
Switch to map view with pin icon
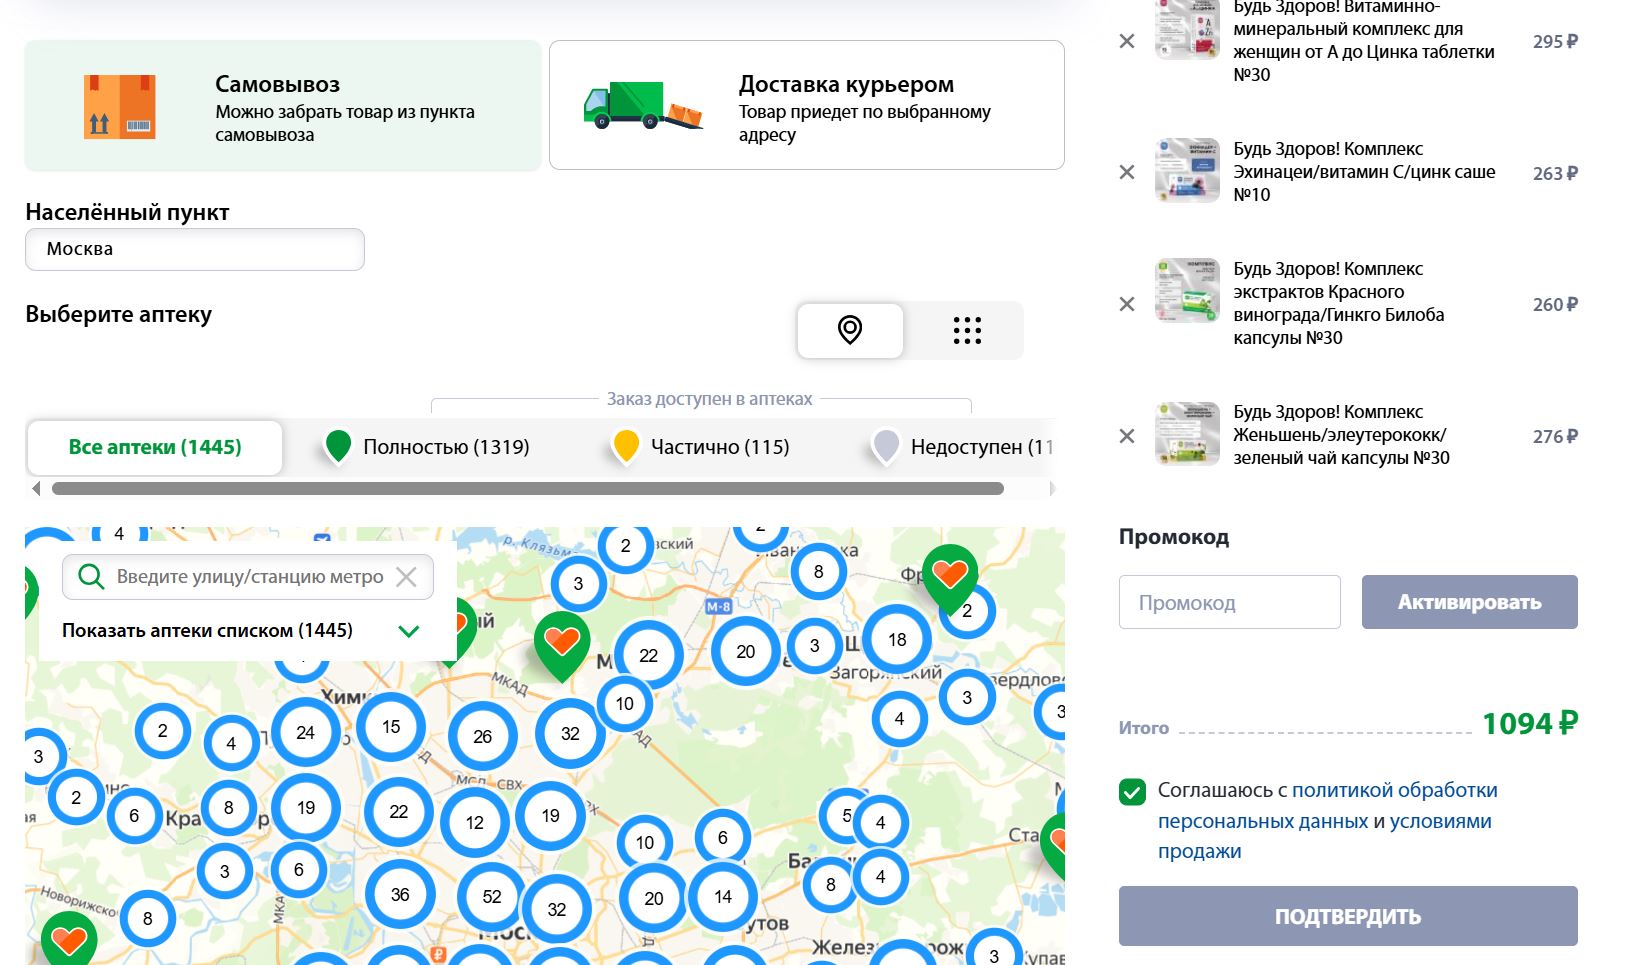pyautogui.click(x=850, y=330)
